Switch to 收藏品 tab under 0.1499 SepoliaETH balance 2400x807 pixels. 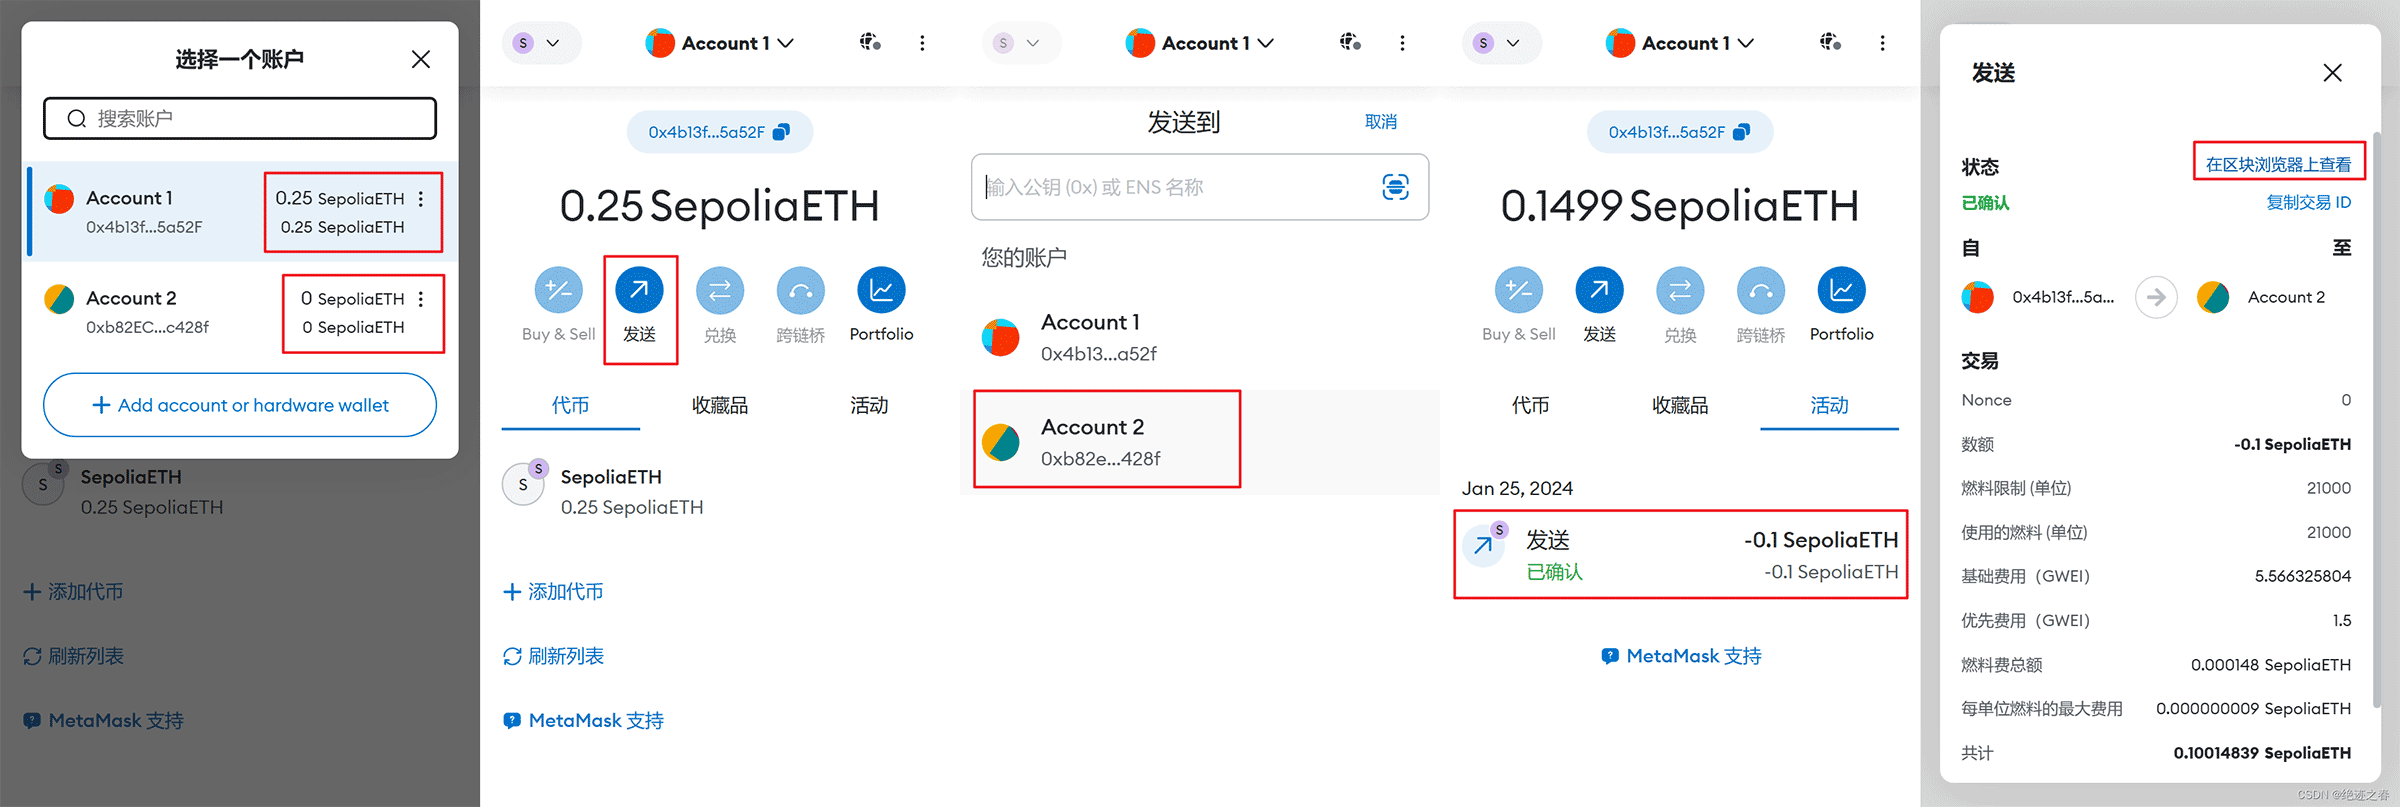click(1680, 405)
